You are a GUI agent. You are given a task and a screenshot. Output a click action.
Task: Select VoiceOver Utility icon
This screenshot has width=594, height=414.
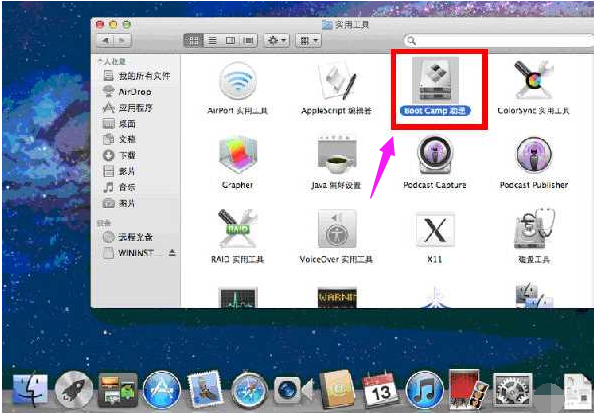click(337, 228)
